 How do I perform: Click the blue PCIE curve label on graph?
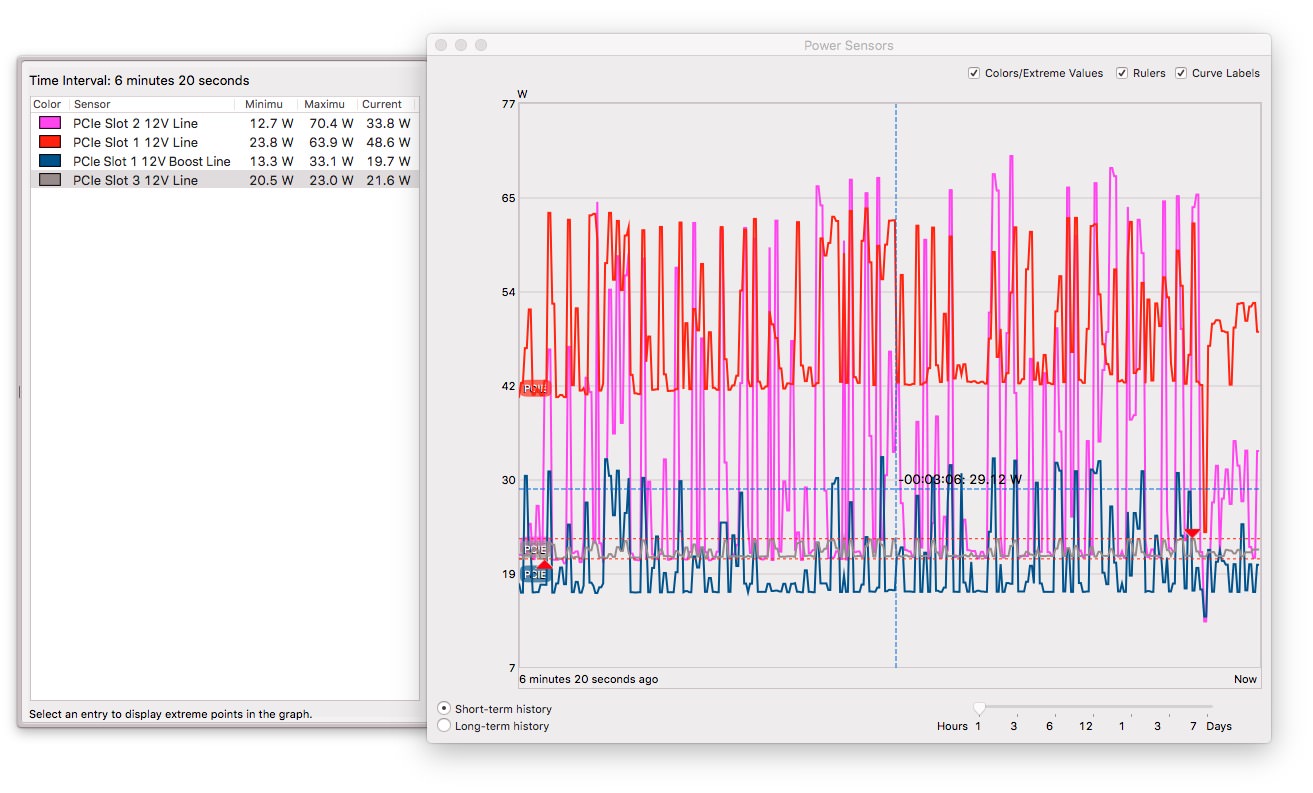(x=535, y=575)
